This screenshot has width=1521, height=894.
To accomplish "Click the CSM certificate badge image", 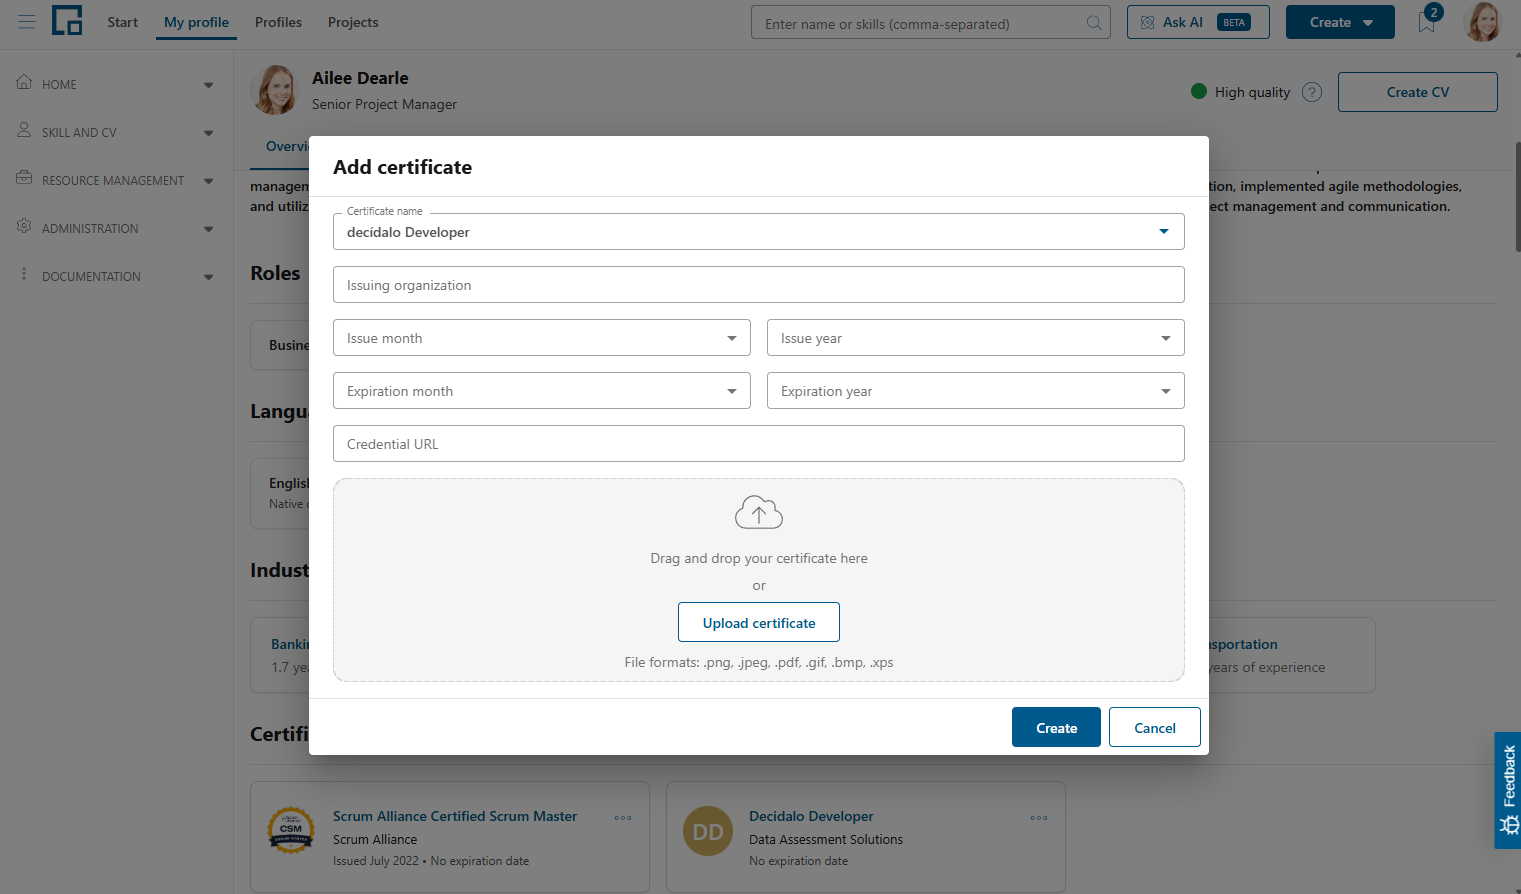I will (x=291, y=830).
